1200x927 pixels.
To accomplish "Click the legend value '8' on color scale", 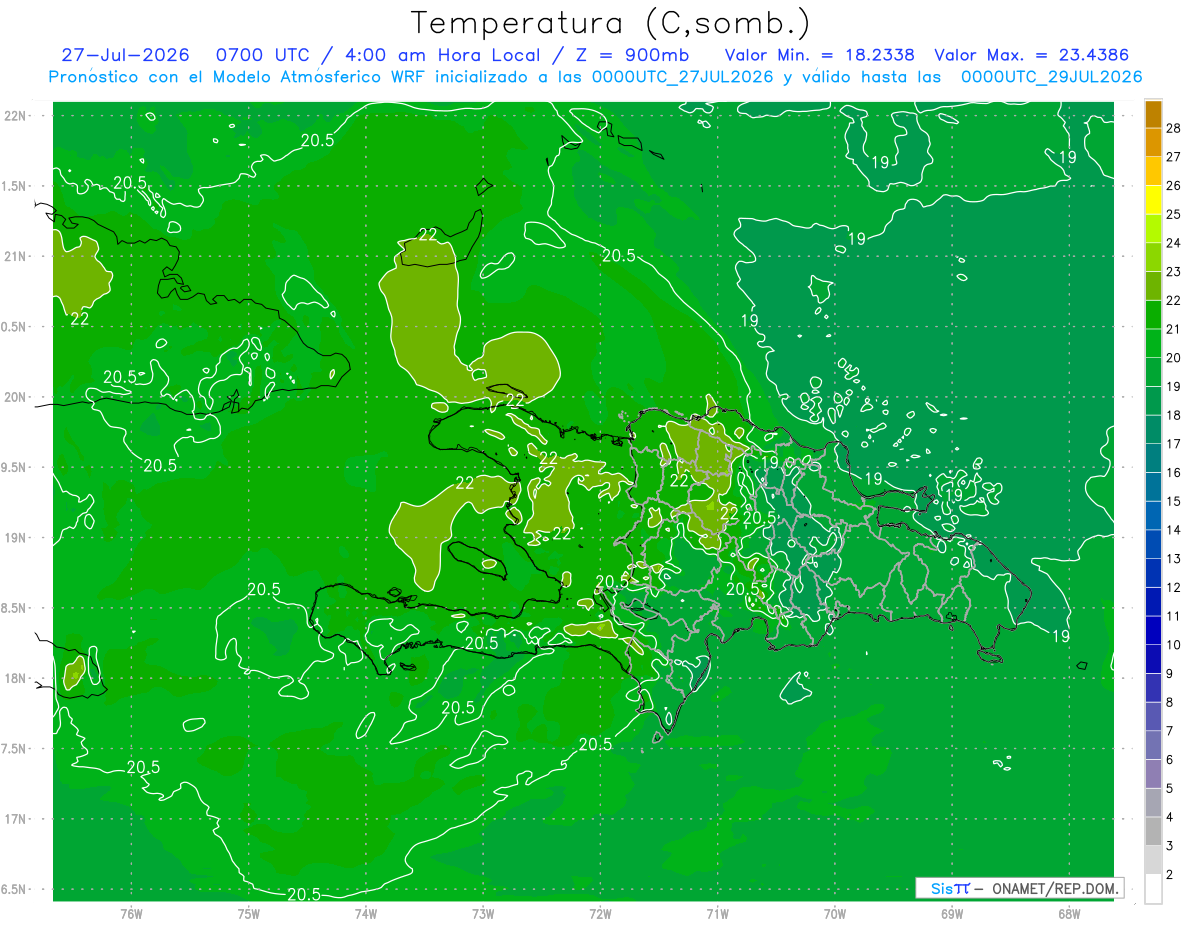I will [x=1171, y=702].
